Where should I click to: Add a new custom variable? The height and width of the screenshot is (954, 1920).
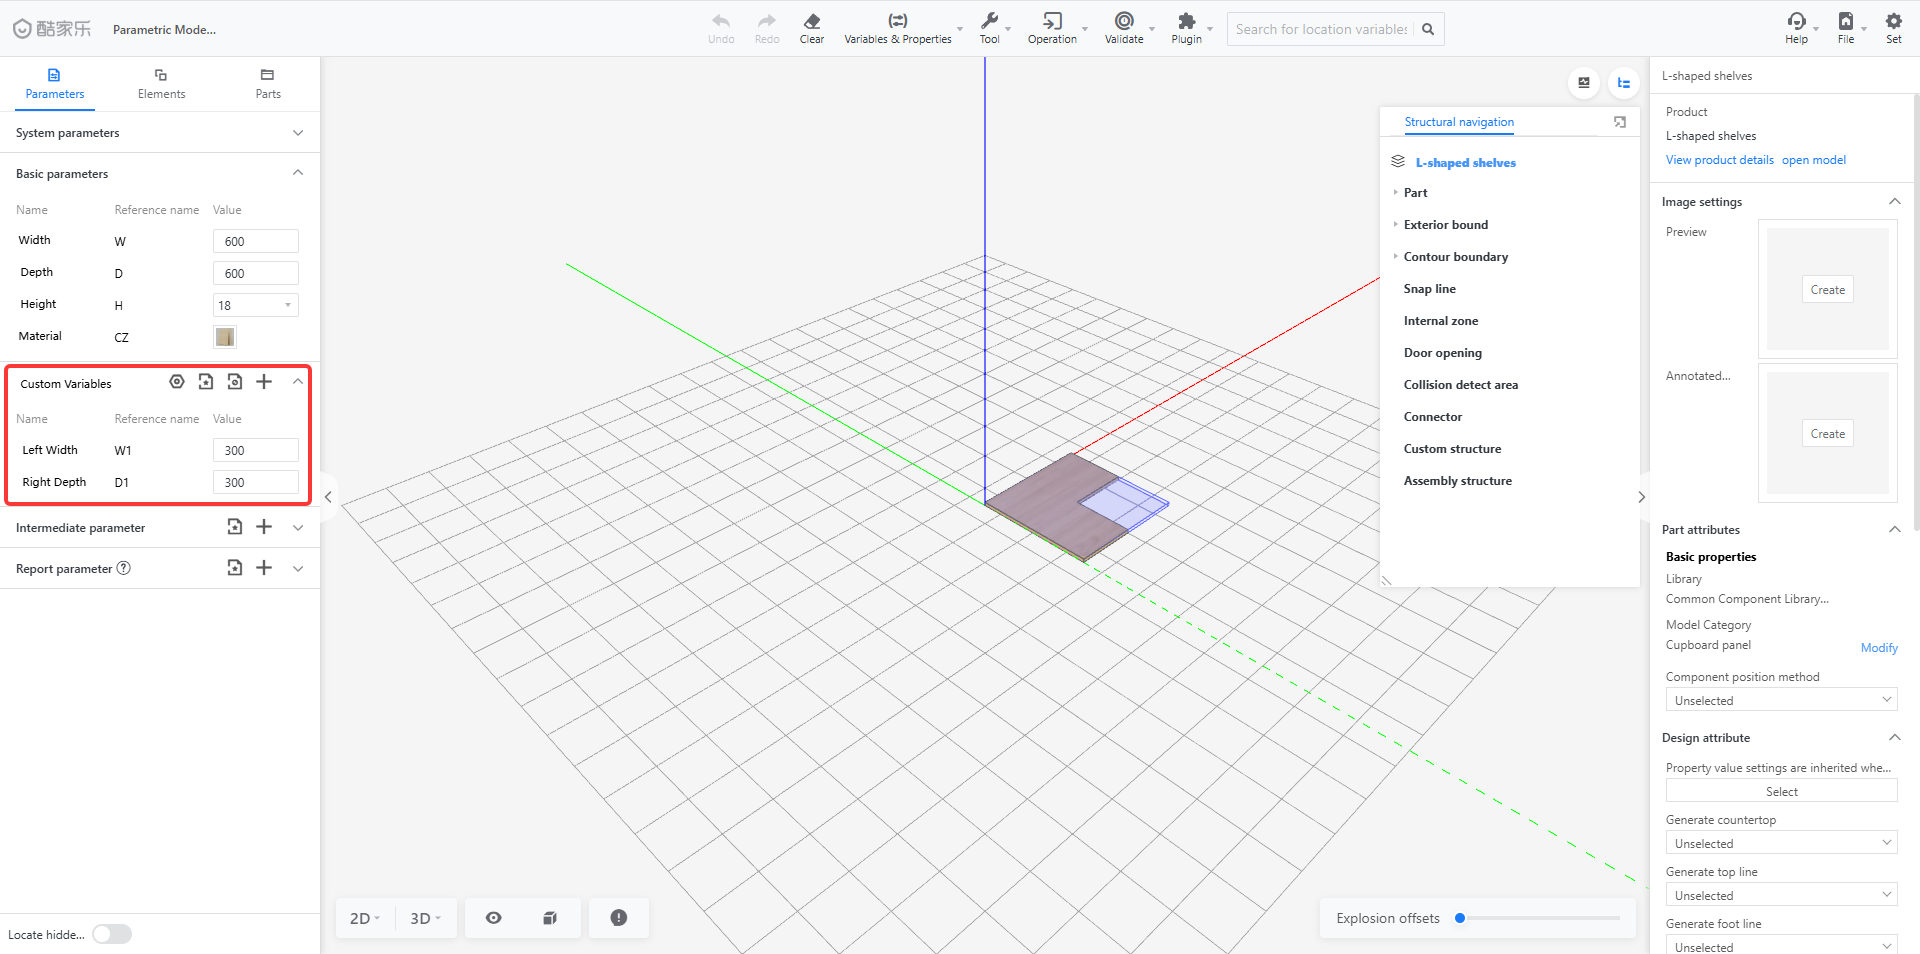(x=264, y=382)
